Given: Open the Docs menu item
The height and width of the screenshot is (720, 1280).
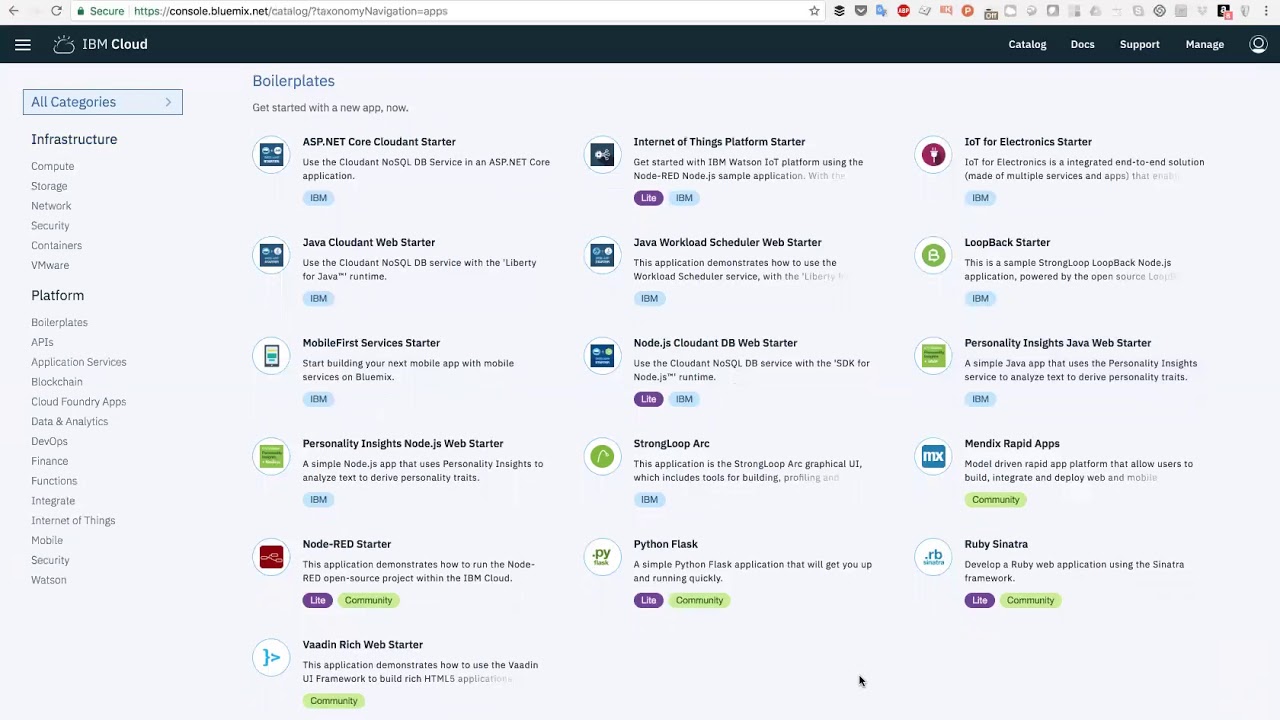Looking at the screenshot, I should [1082, 44].
